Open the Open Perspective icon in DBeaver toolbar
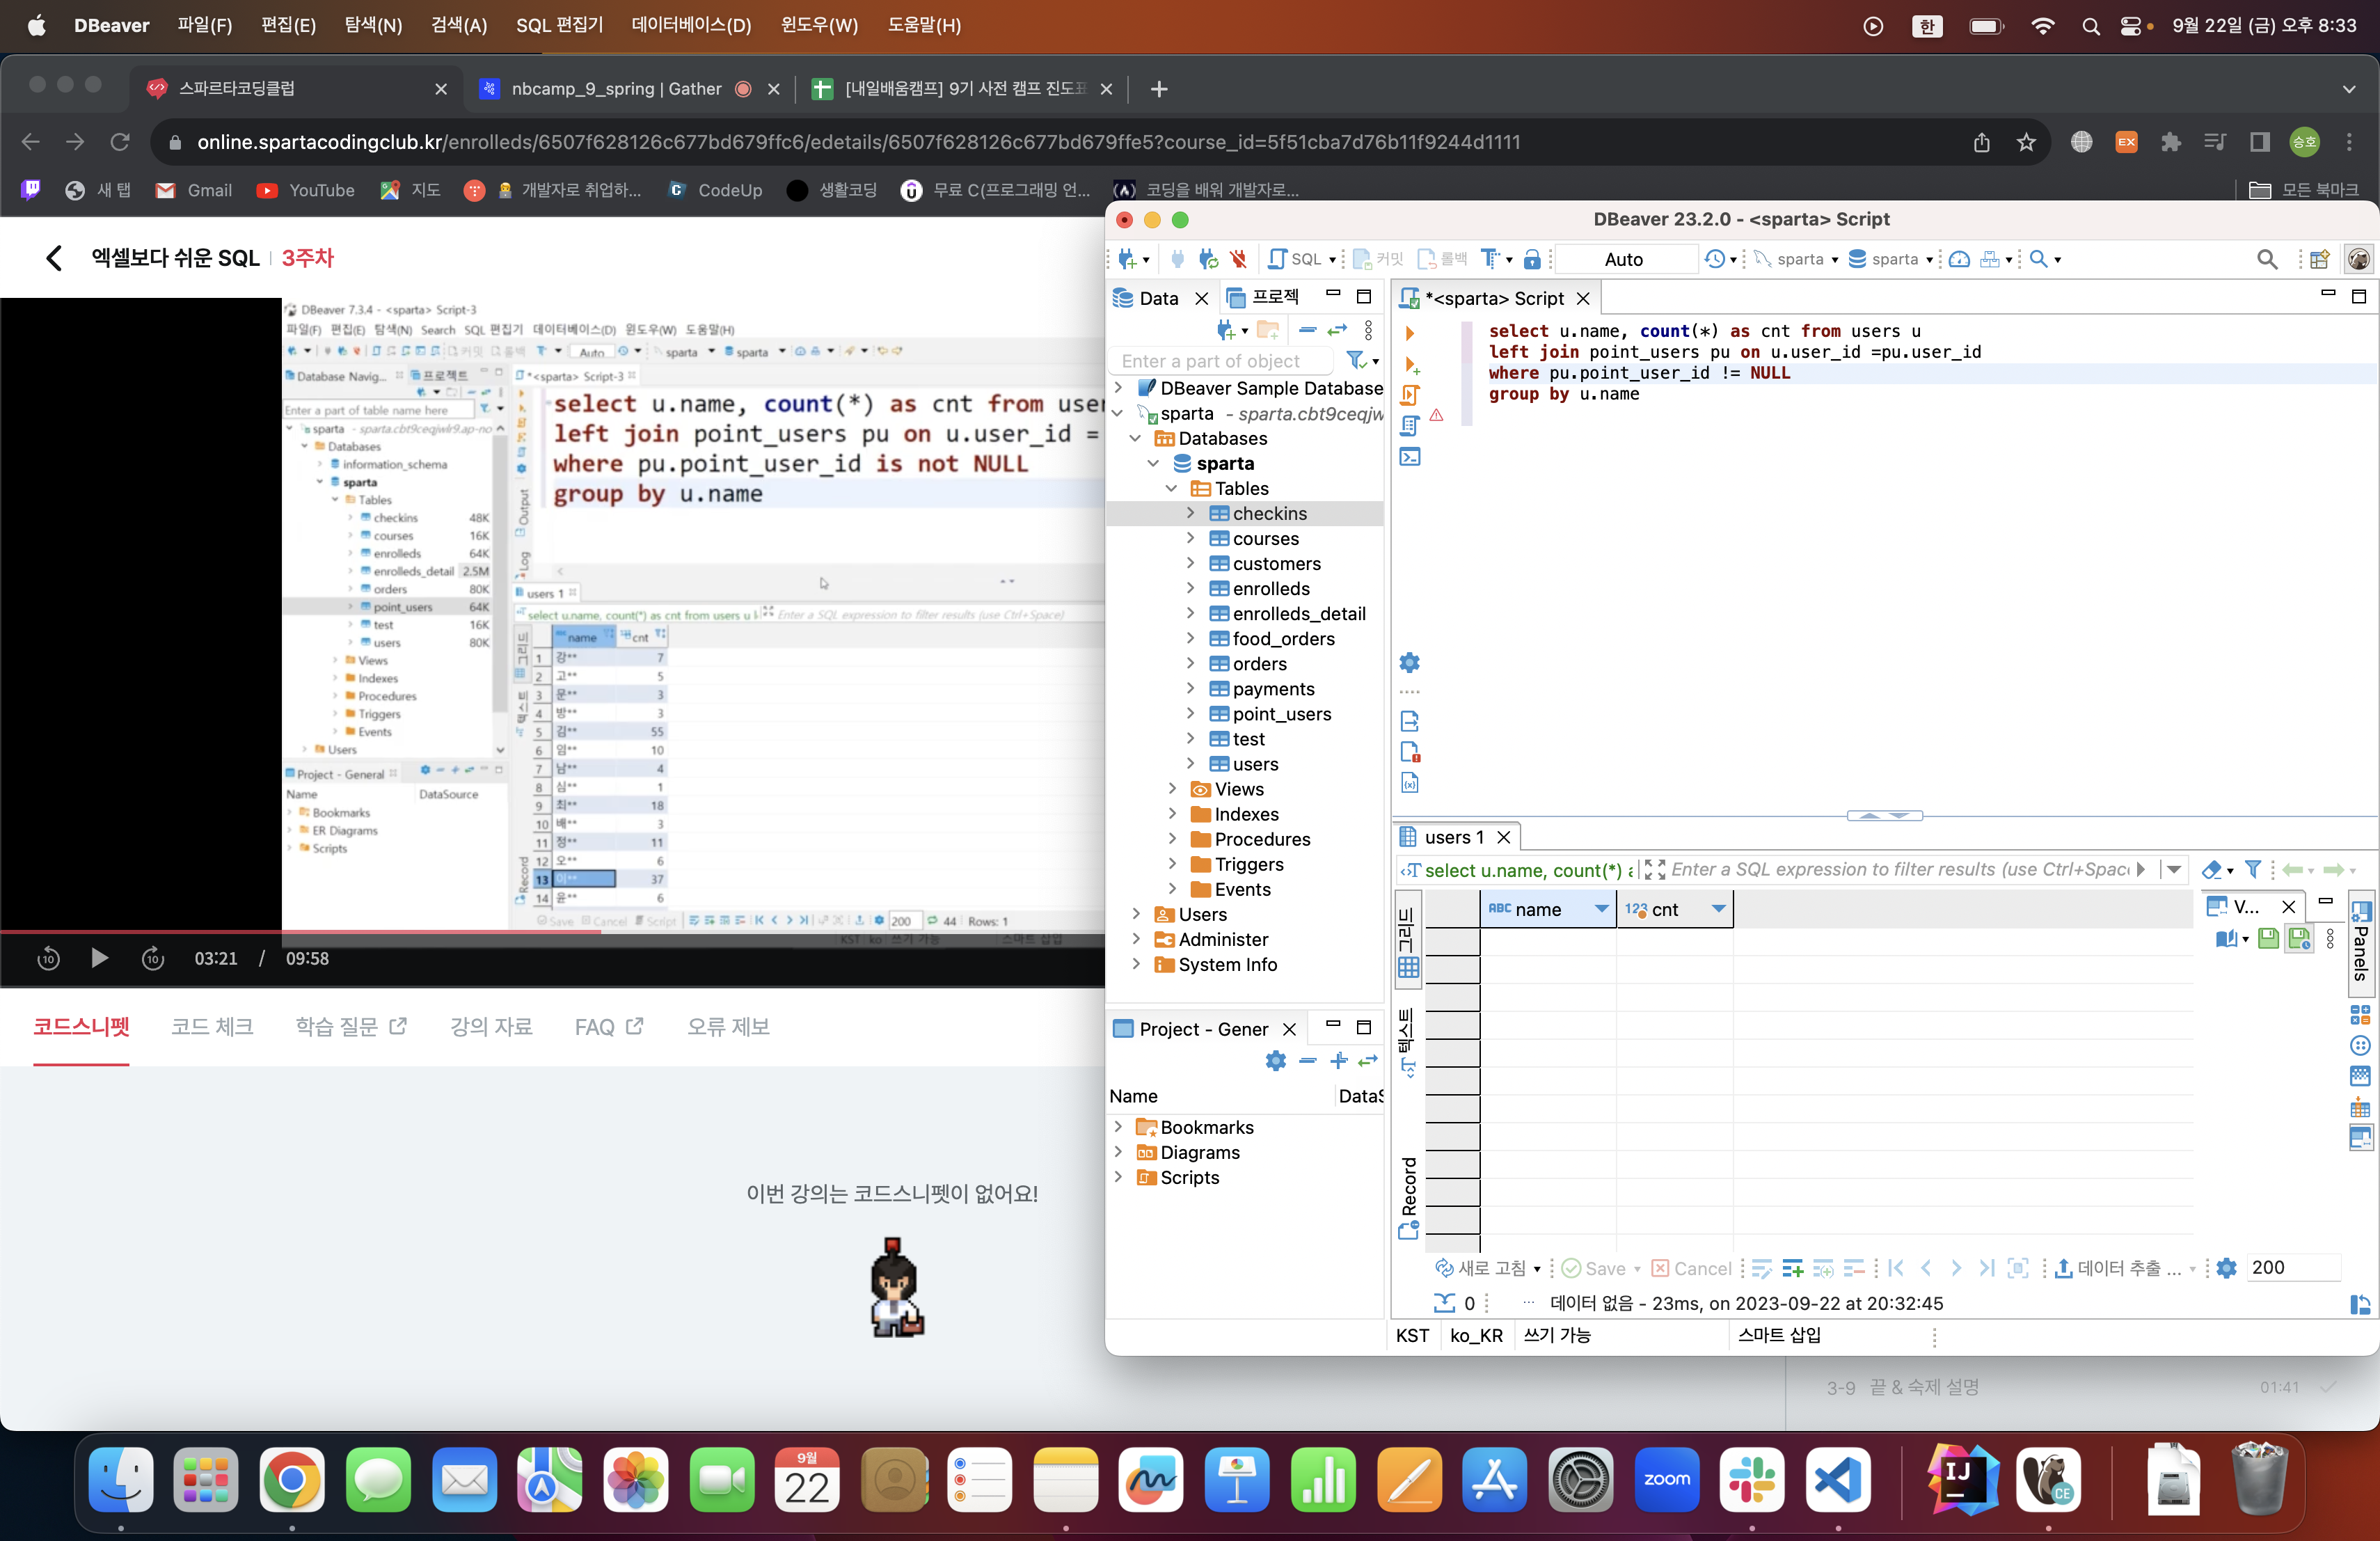 2320,259
